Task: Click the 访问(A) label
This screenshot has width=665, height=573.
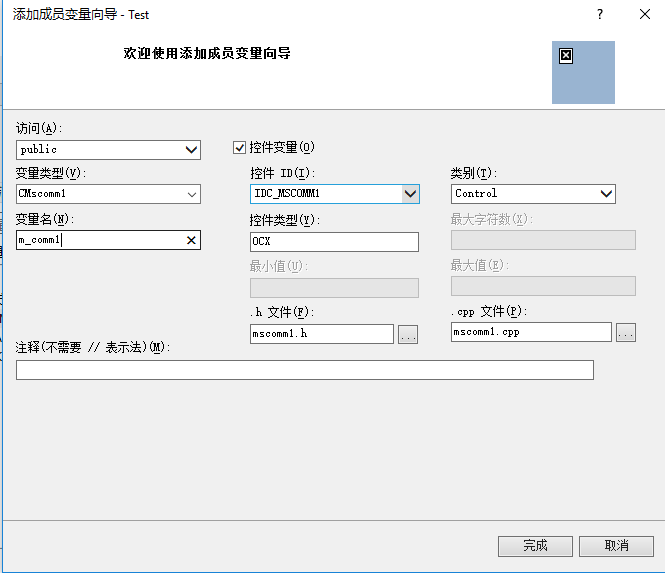Action: [39, 128]
